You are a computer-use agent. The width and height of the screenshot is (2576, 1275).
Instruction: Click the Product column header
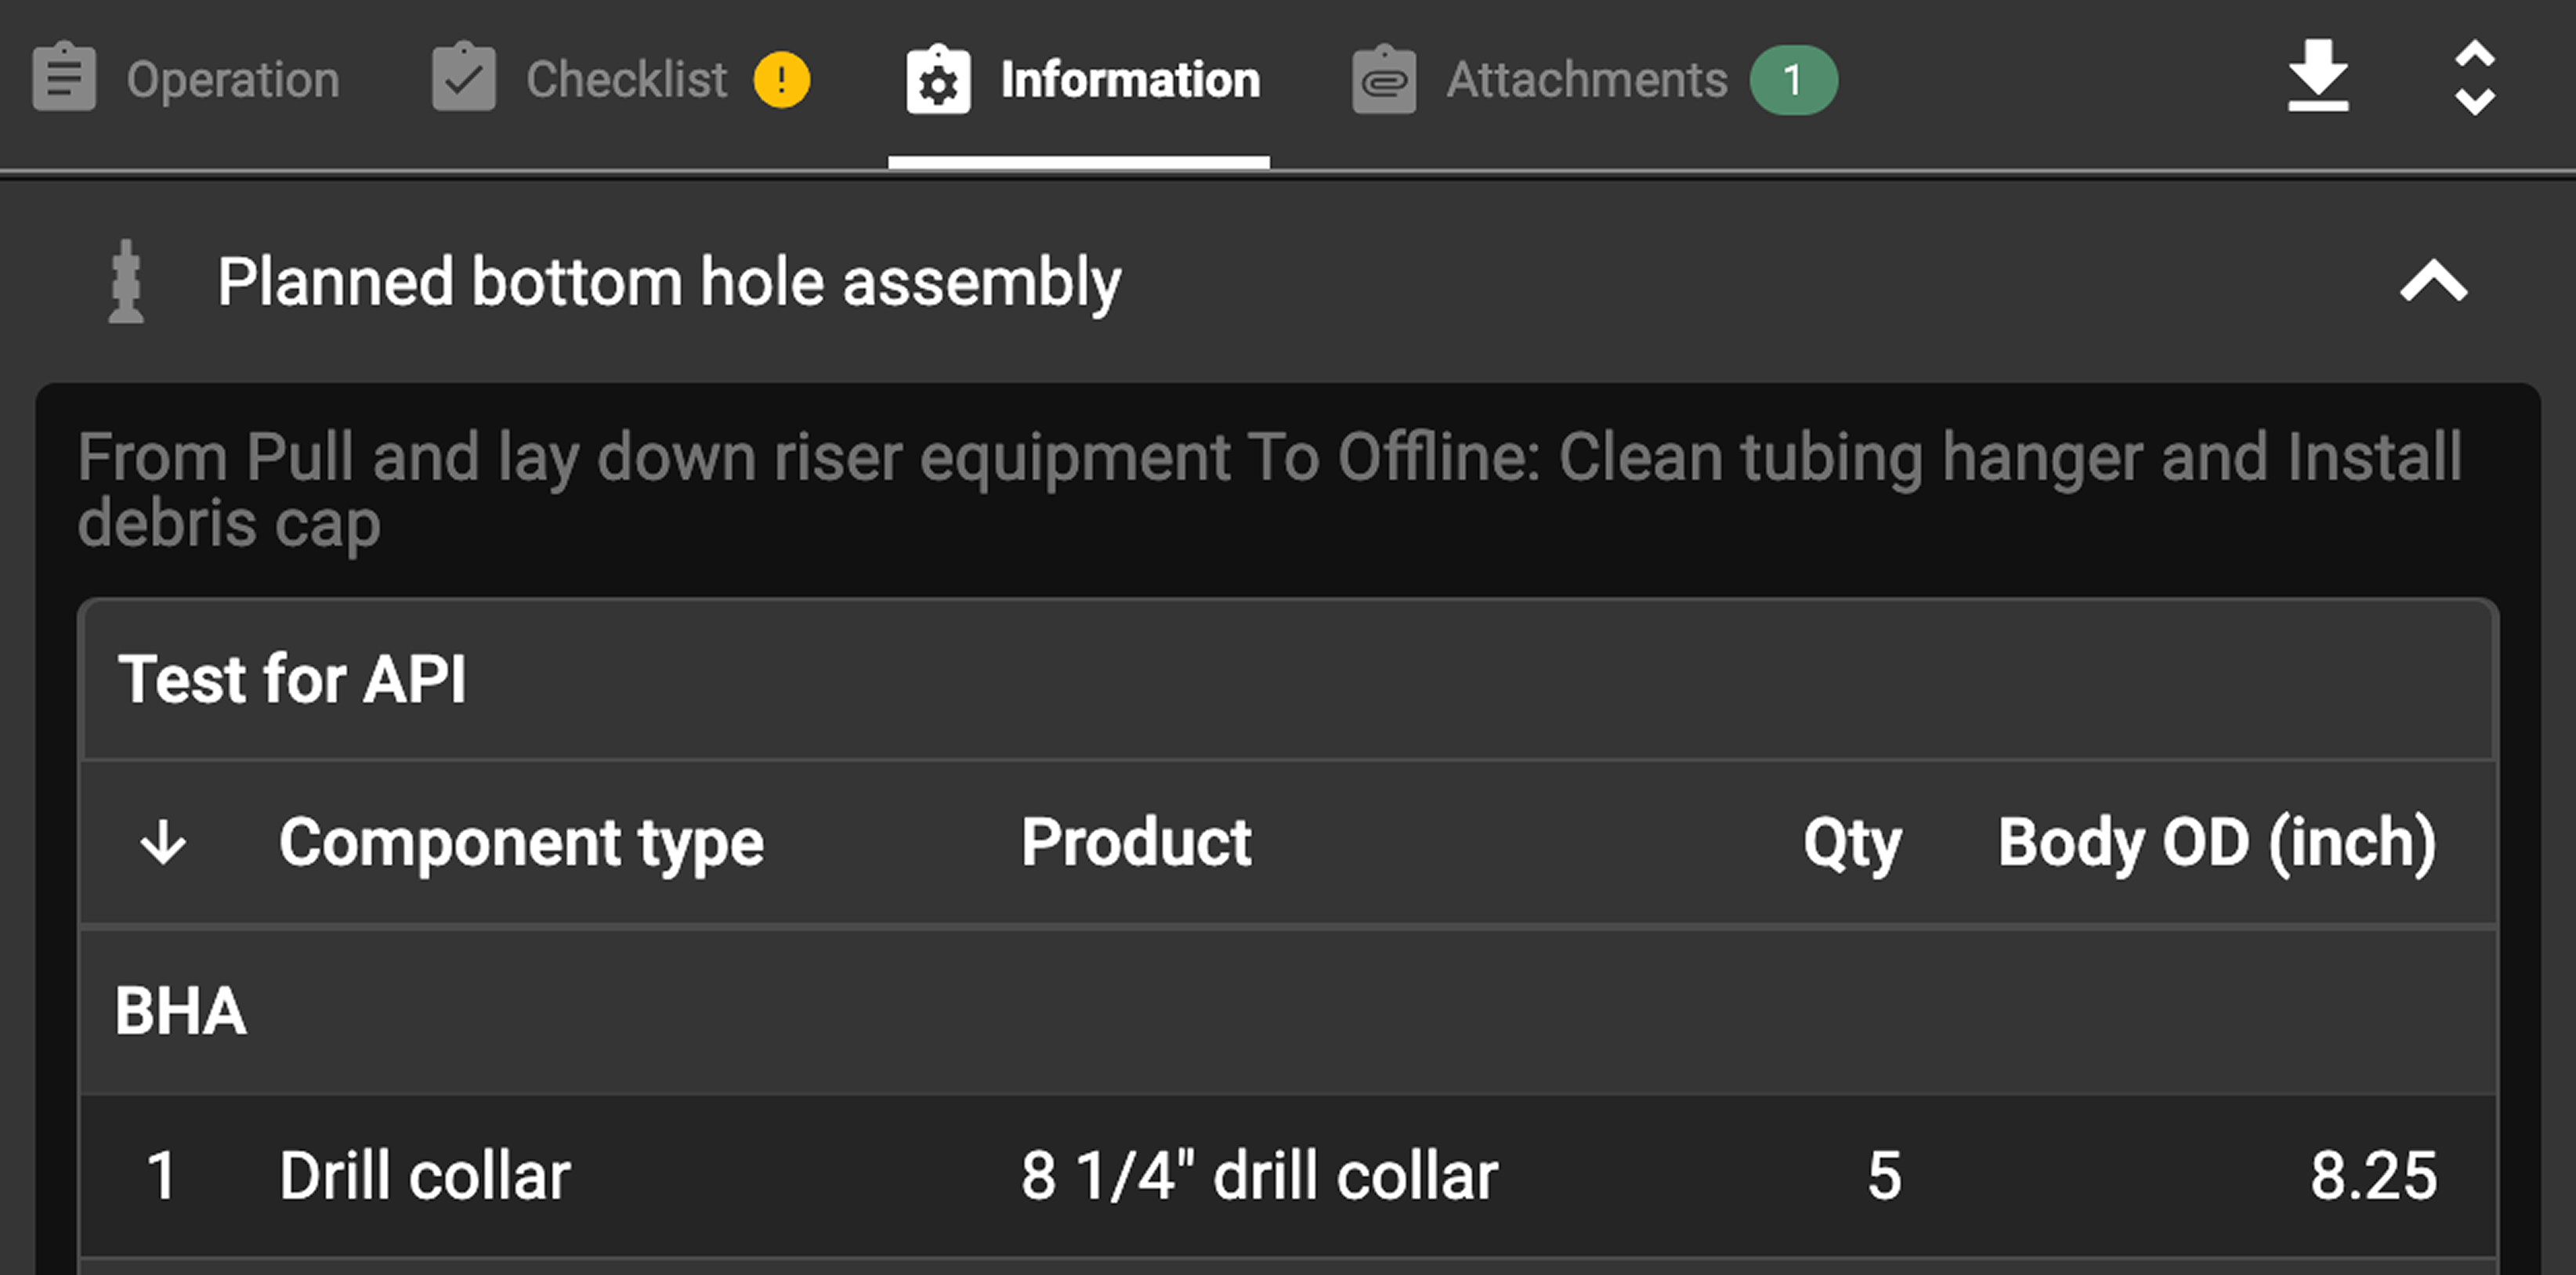pos(1136,843)
